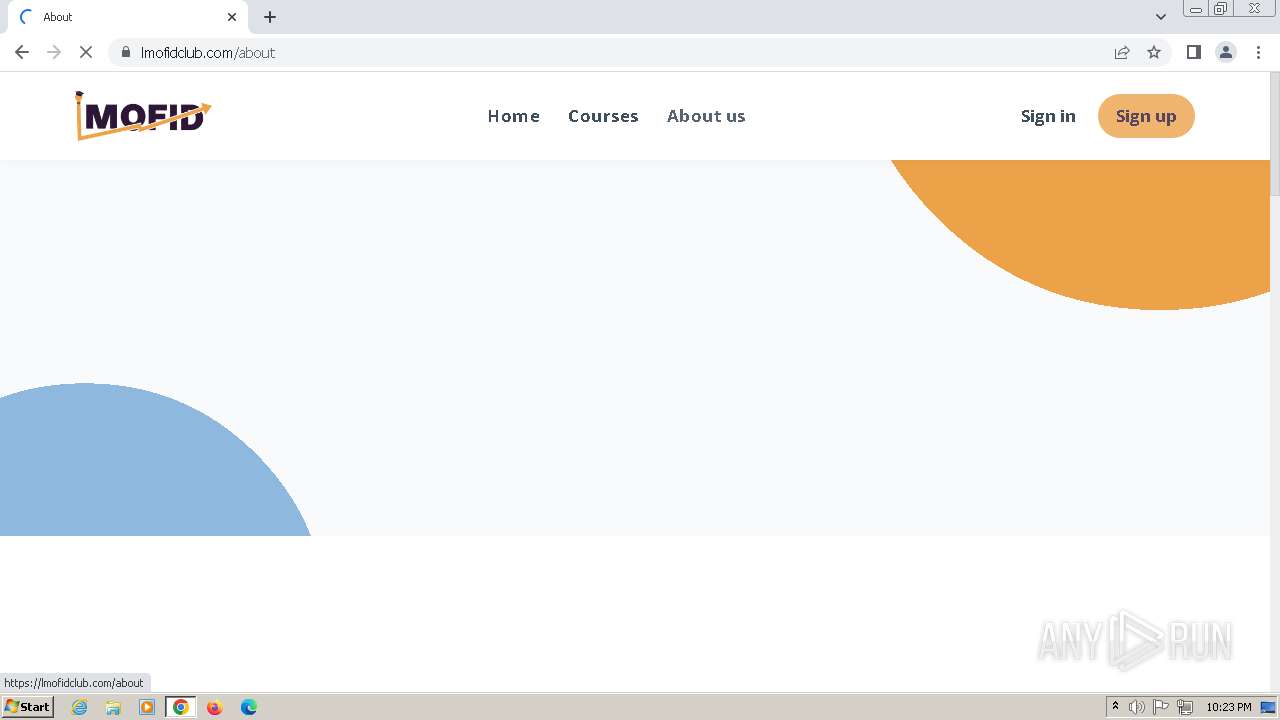Switch to Chrome in taskbar
Screen dimensions: 1280x720
181,707
